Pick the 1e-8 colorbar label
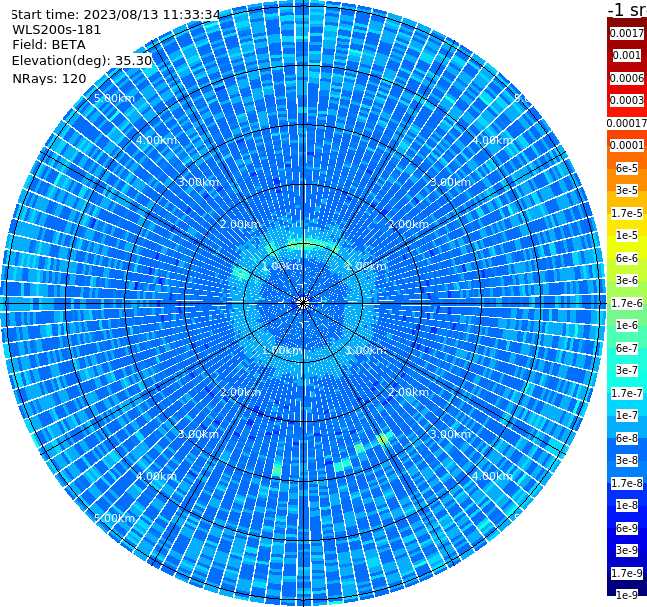Screen dimensions: 647x607 627,505
